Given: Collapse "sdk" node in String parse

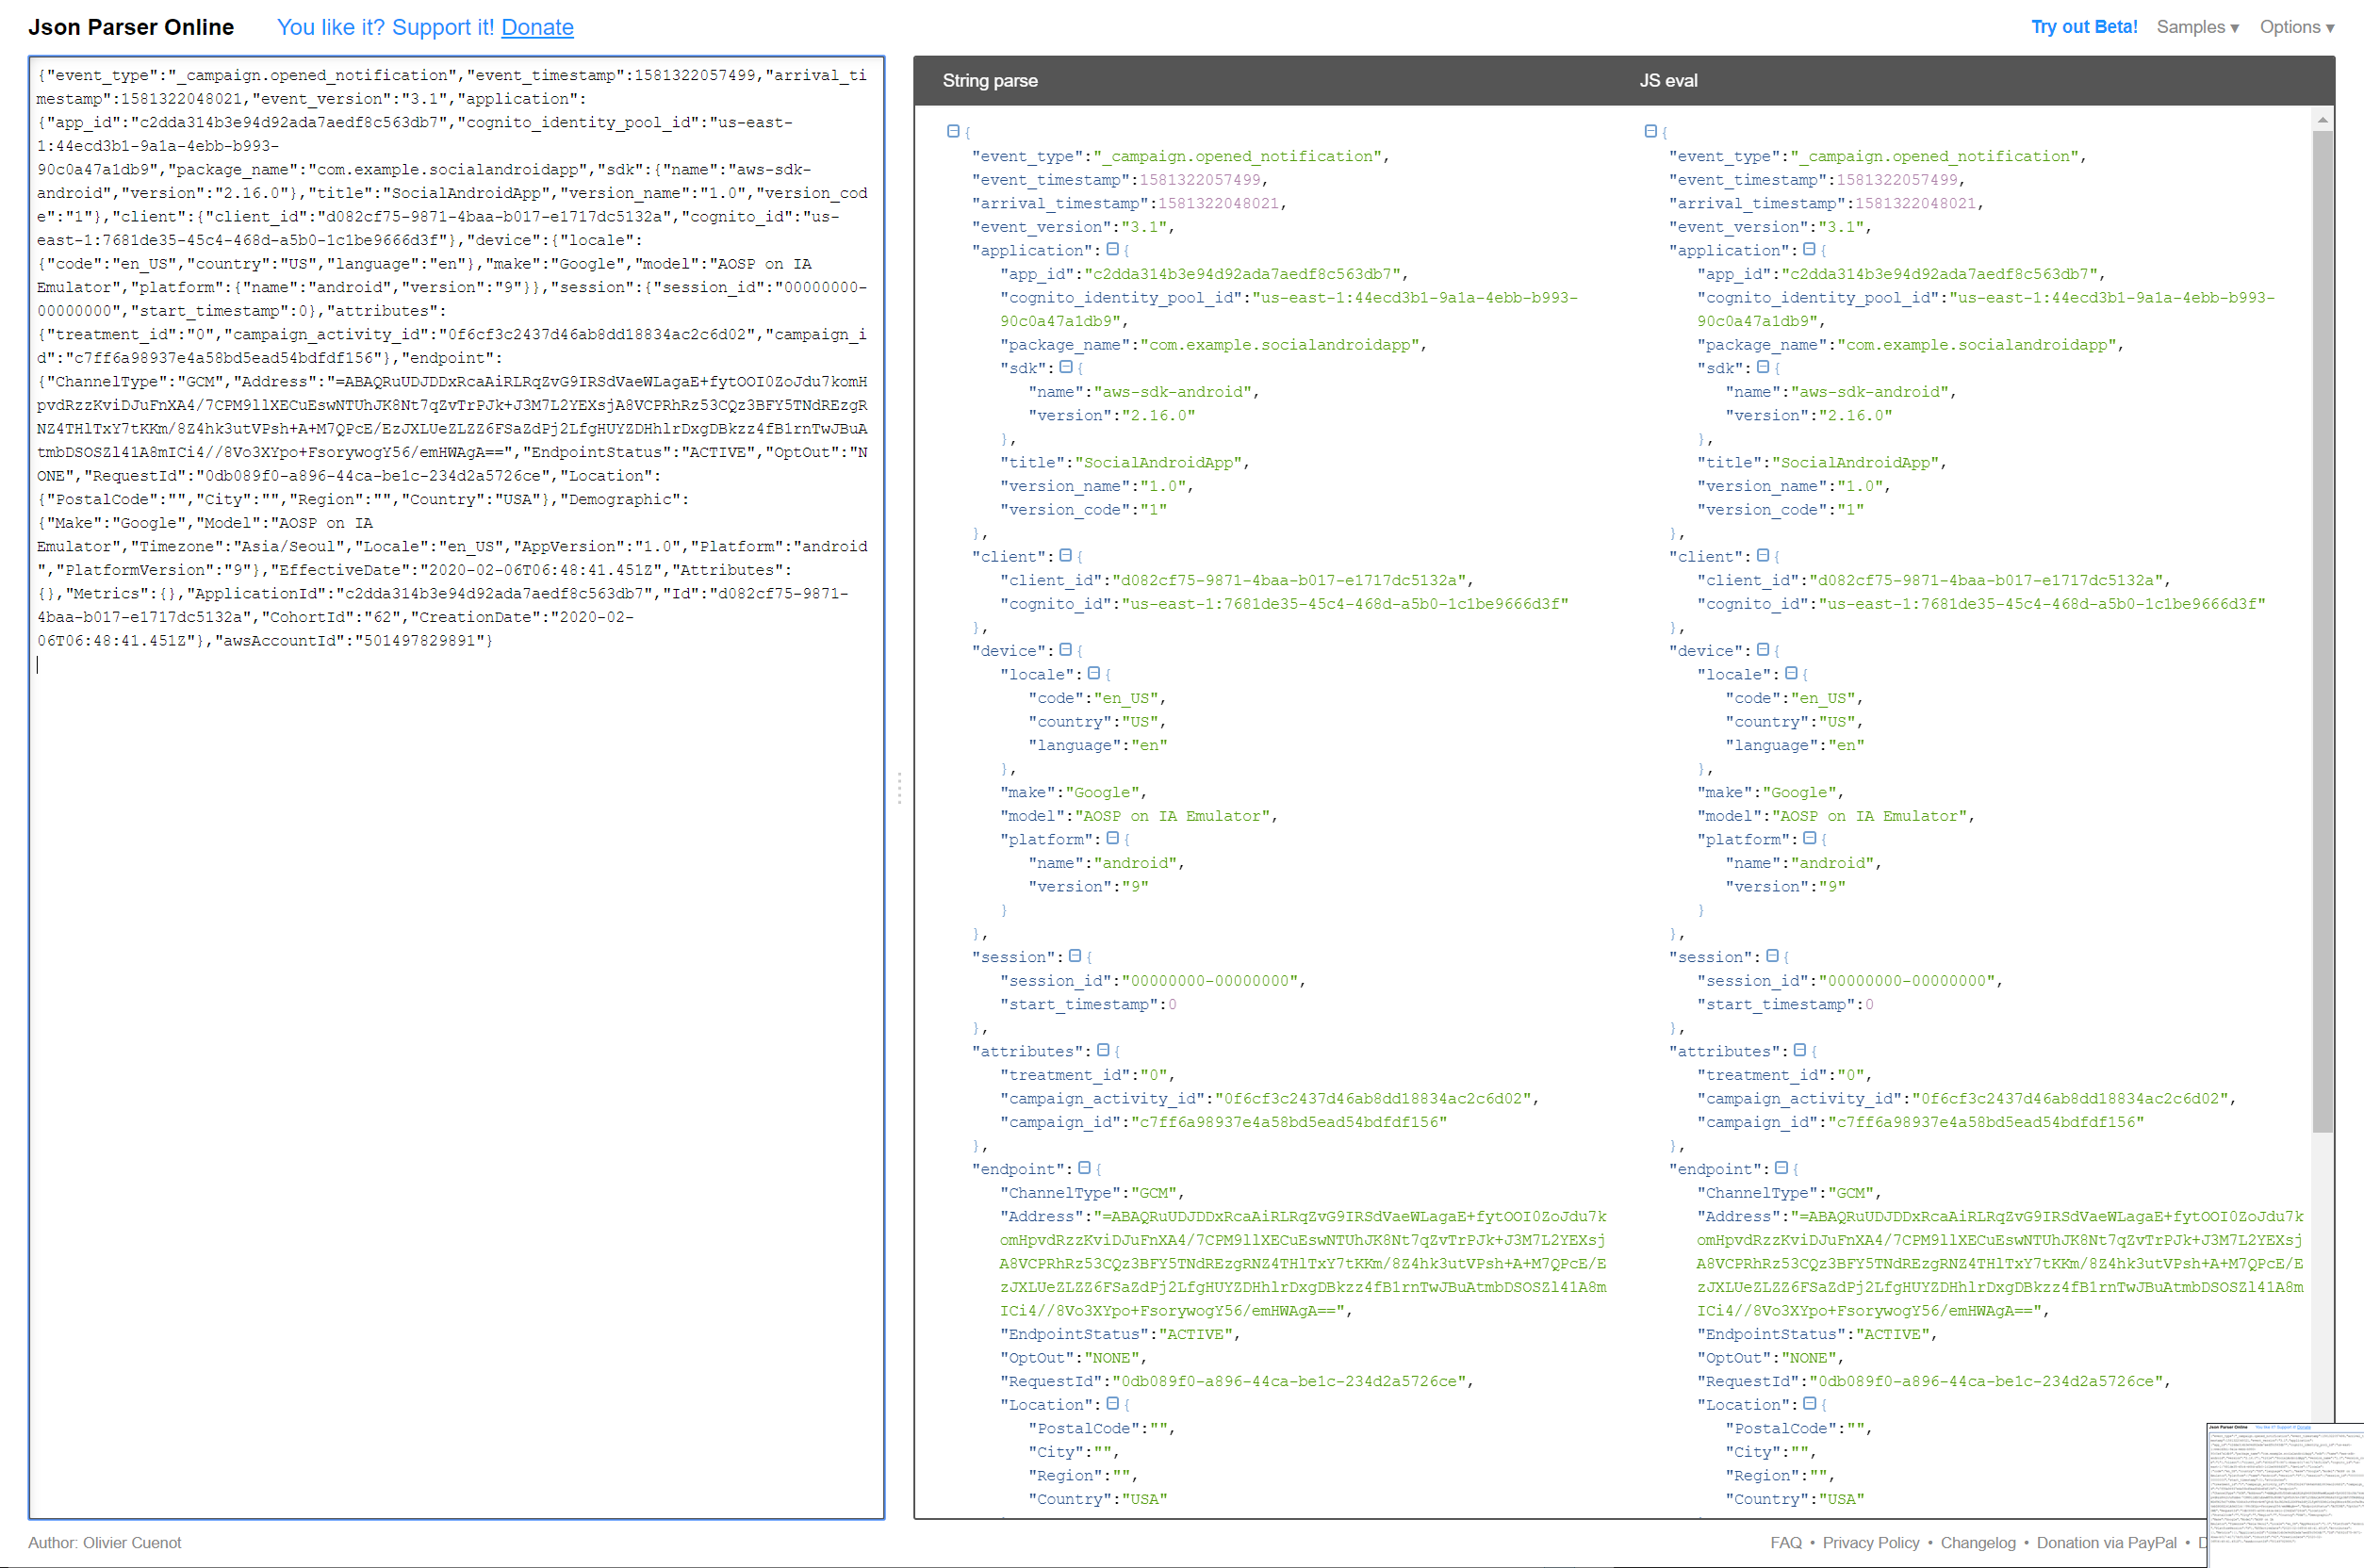Looking at the screenshot, I should pos(1065,367).
